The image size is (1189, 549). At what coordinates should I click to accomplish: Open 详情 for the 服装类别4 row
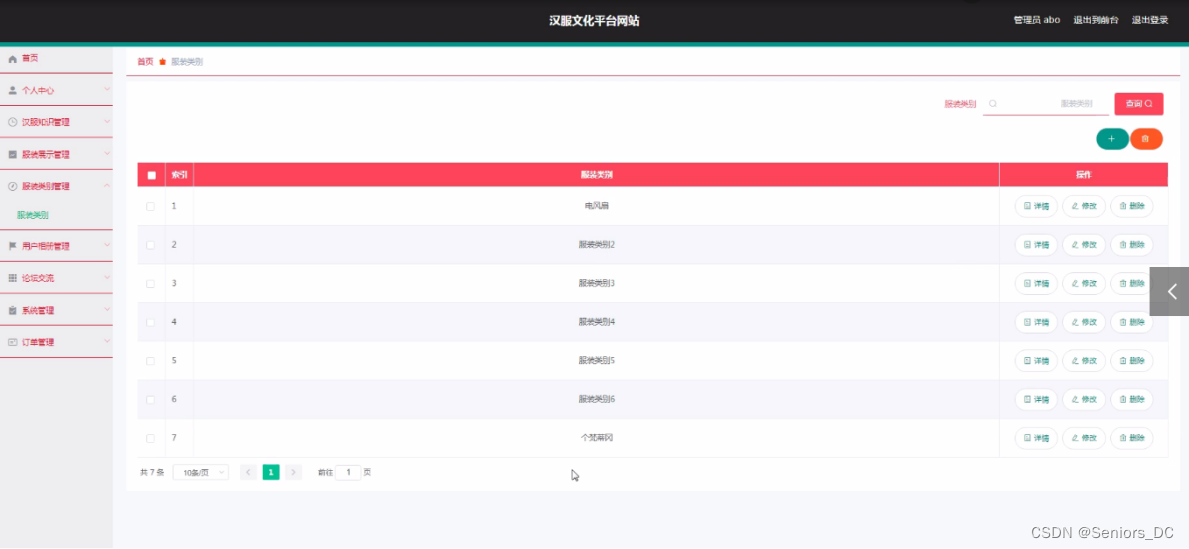(1036, 322)
